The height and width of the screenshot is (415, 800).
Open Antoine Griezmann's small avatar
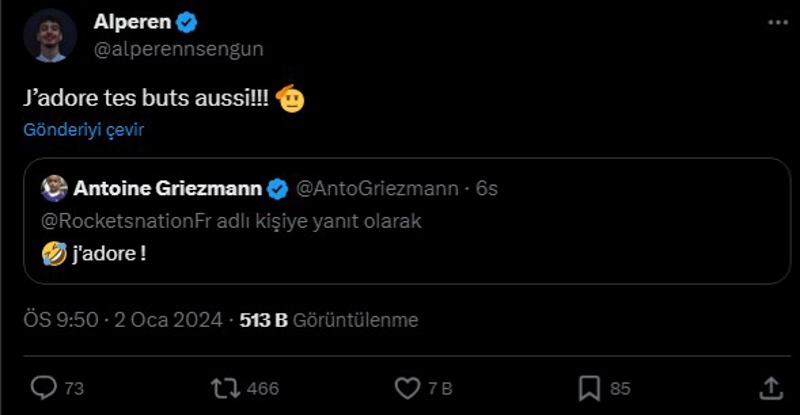tap(54, 188)
